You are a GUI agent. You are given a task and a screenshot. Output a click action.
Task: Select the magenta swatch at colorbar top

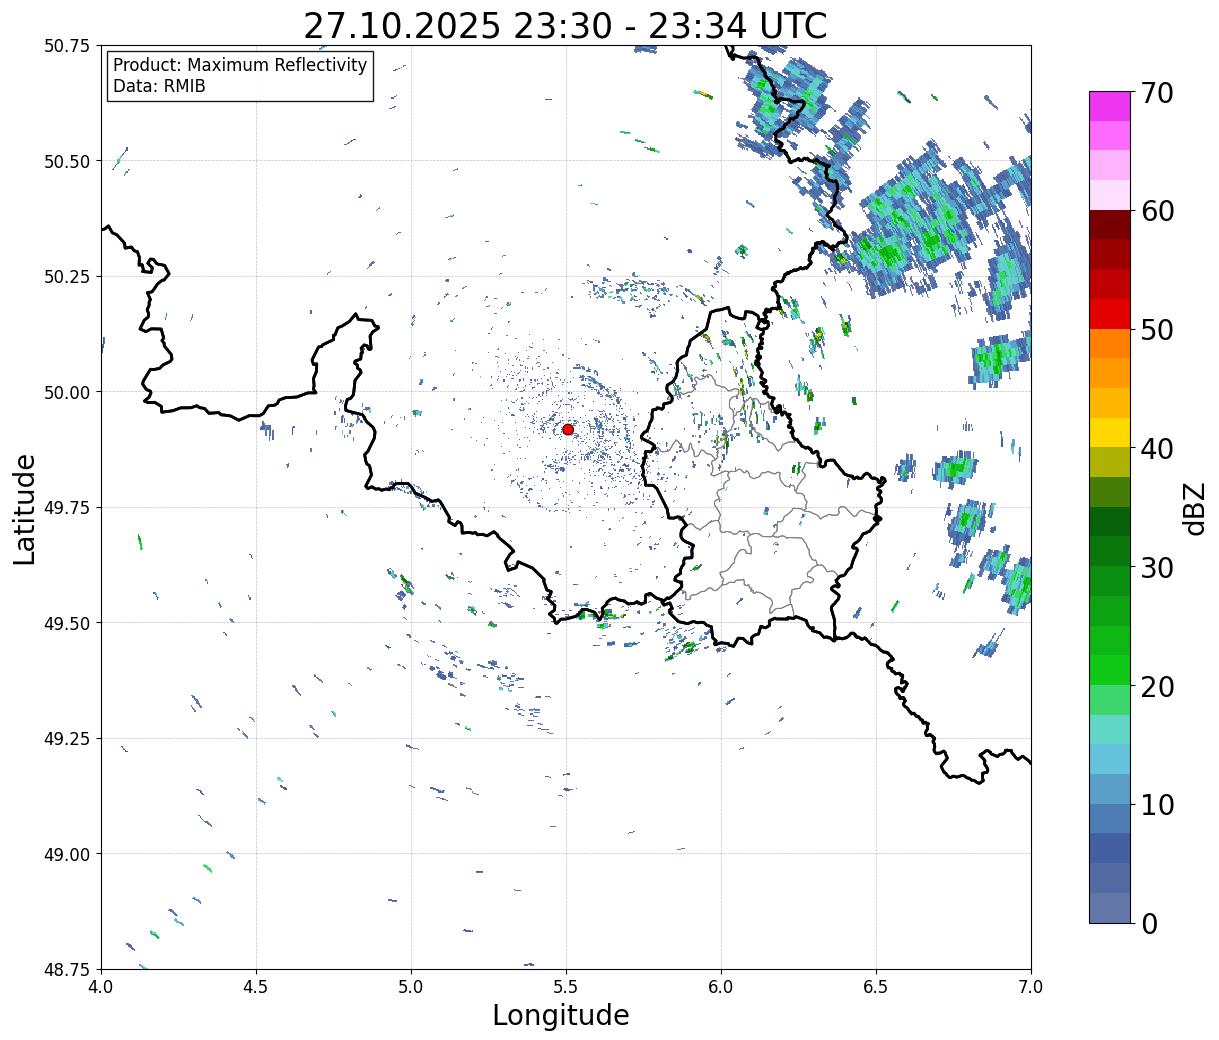click(x=1110, y=105)
